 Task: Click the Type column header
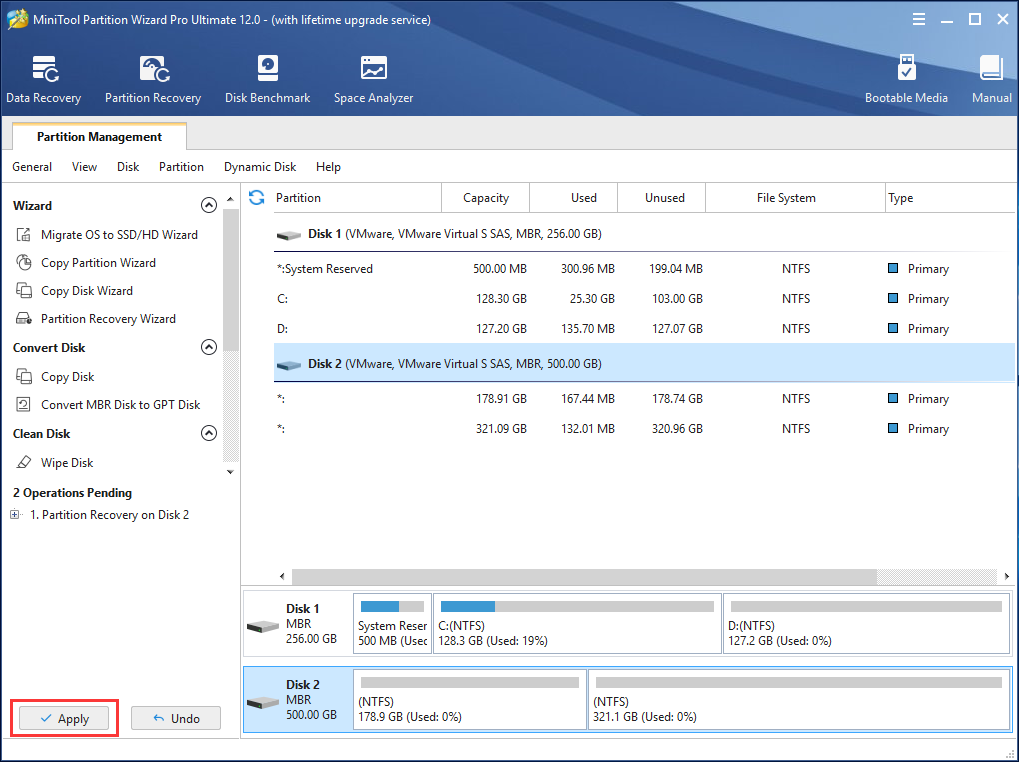click(950, 197)
